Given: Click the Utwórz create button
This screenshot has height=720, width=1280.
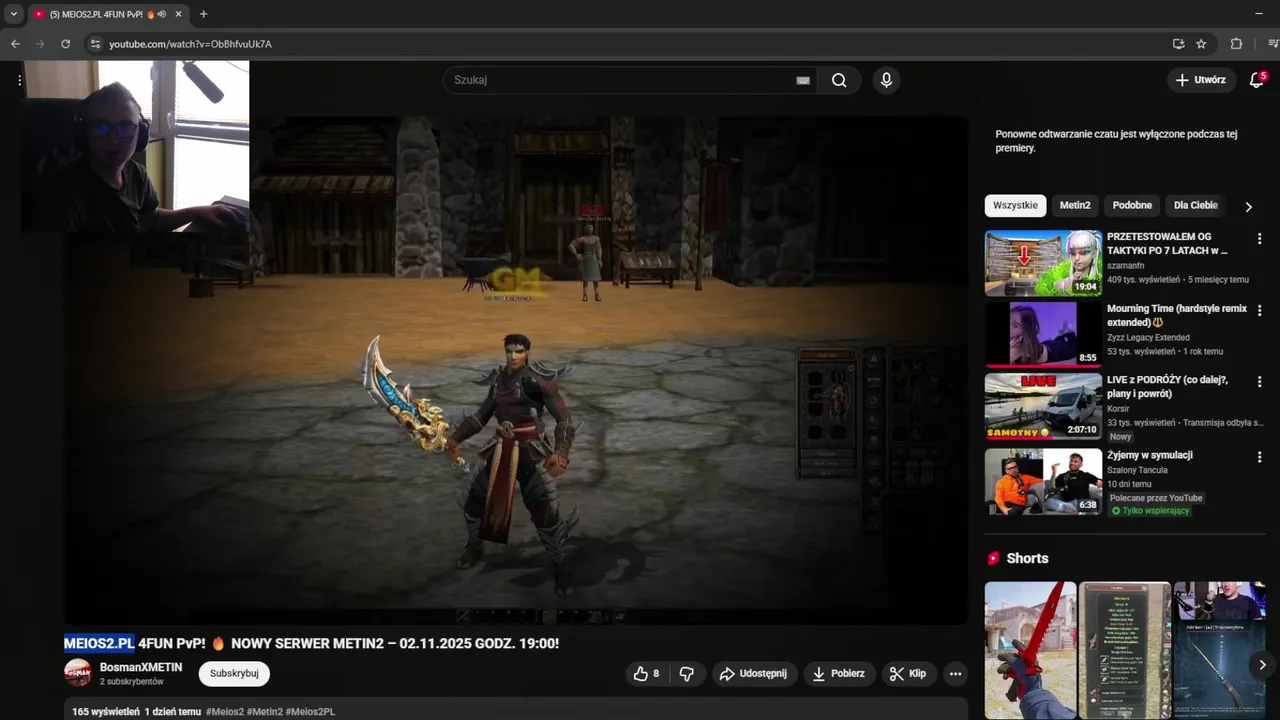Looking at the screenshot, I should [x=1200, y=80].
